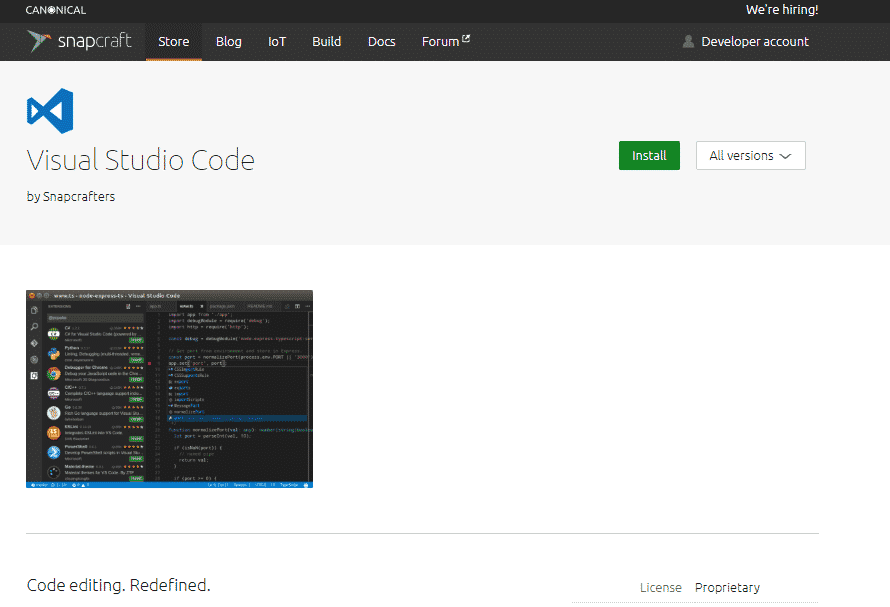This screenshot has width=890, height=607.
Task: Go to the Blog tab
Action: [x=229, y=42]
